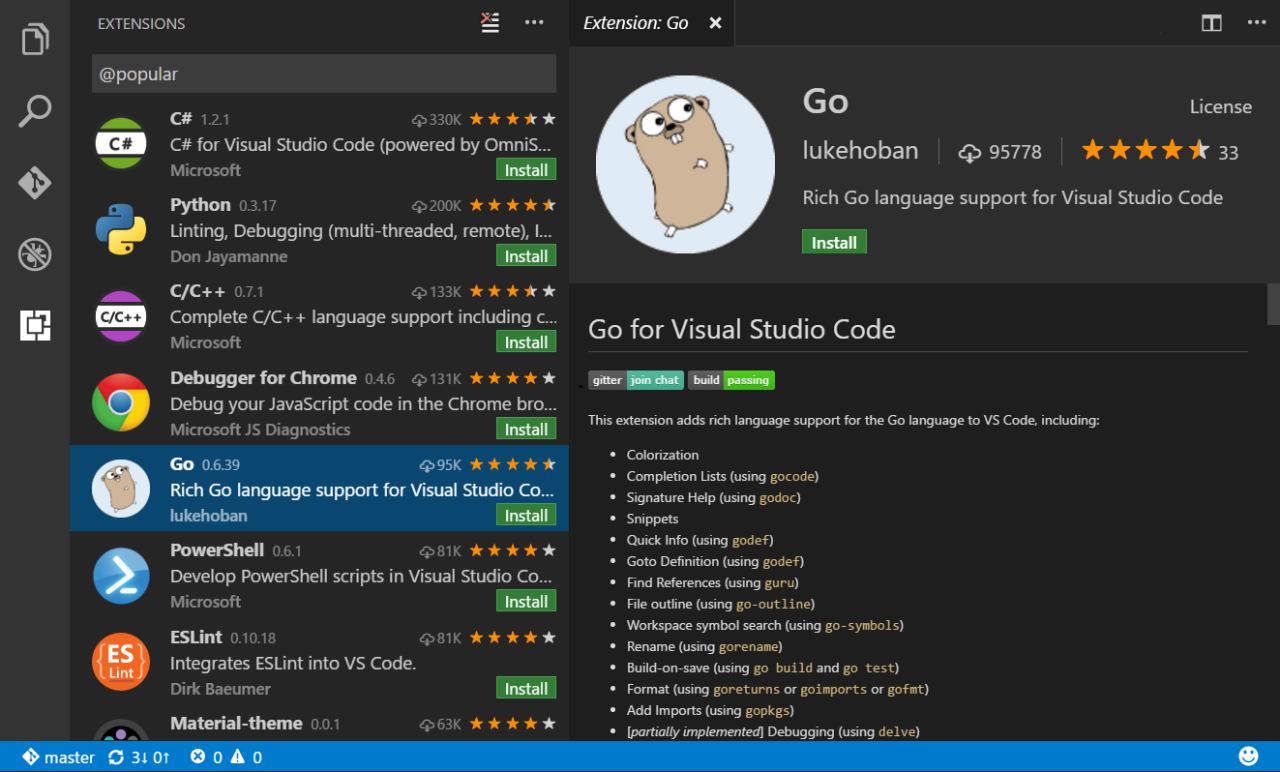
Task: Select the C/C++ extension title
Action: pyautogui.click(x=198, y=291)
